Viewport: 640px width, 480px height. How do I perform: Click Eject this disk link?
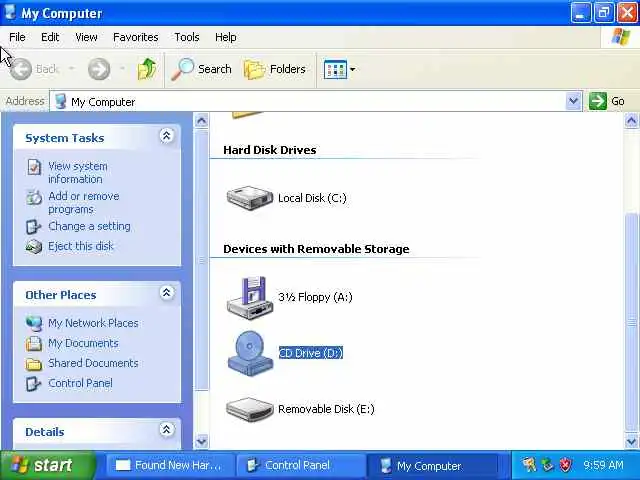[x=80, y=246]
